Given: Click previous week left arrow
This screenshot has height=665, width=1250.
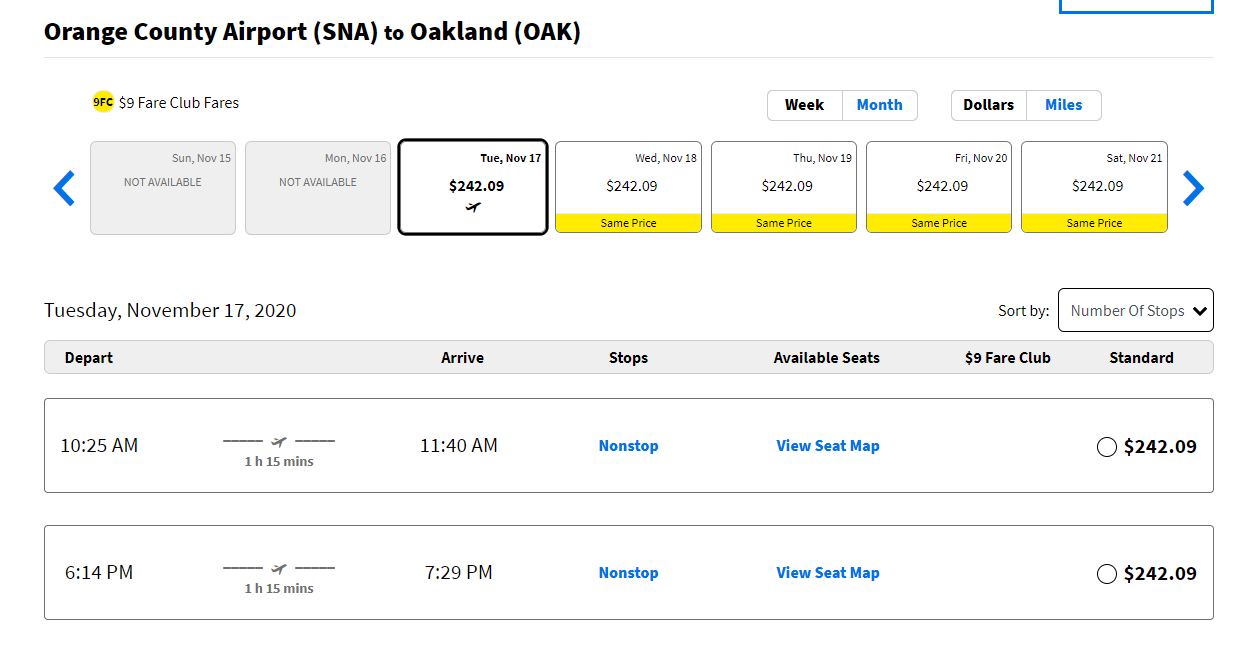Looking at the screenshot, I should click(x=64, y=188).
